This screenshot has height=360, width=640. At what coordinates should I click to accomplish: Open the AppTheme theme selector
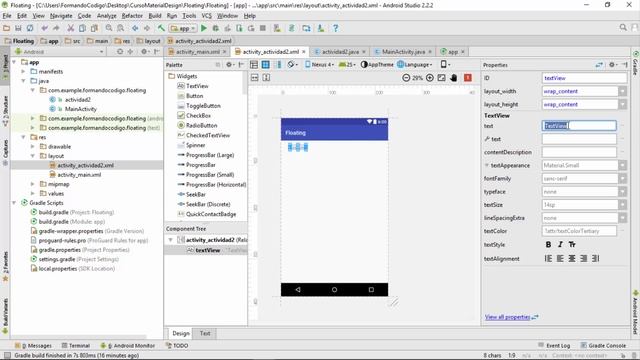point(377,64)
